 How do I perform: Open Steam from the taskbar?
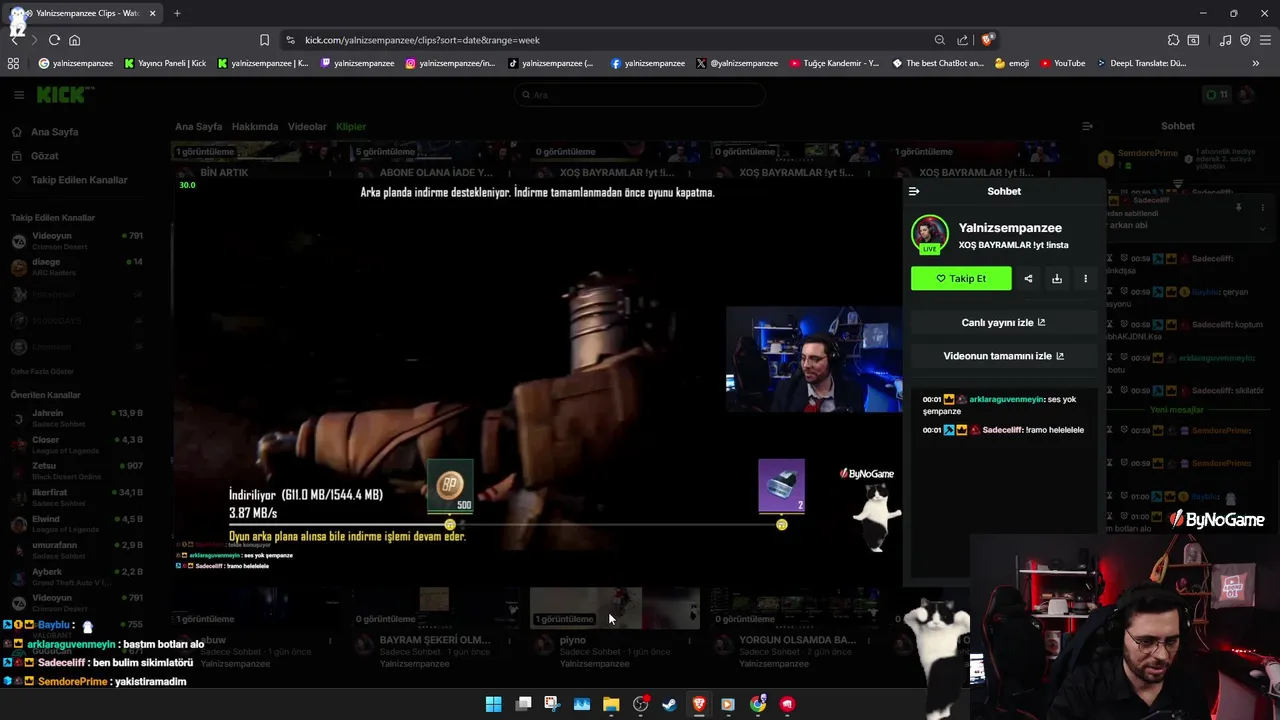coord(669,704)
